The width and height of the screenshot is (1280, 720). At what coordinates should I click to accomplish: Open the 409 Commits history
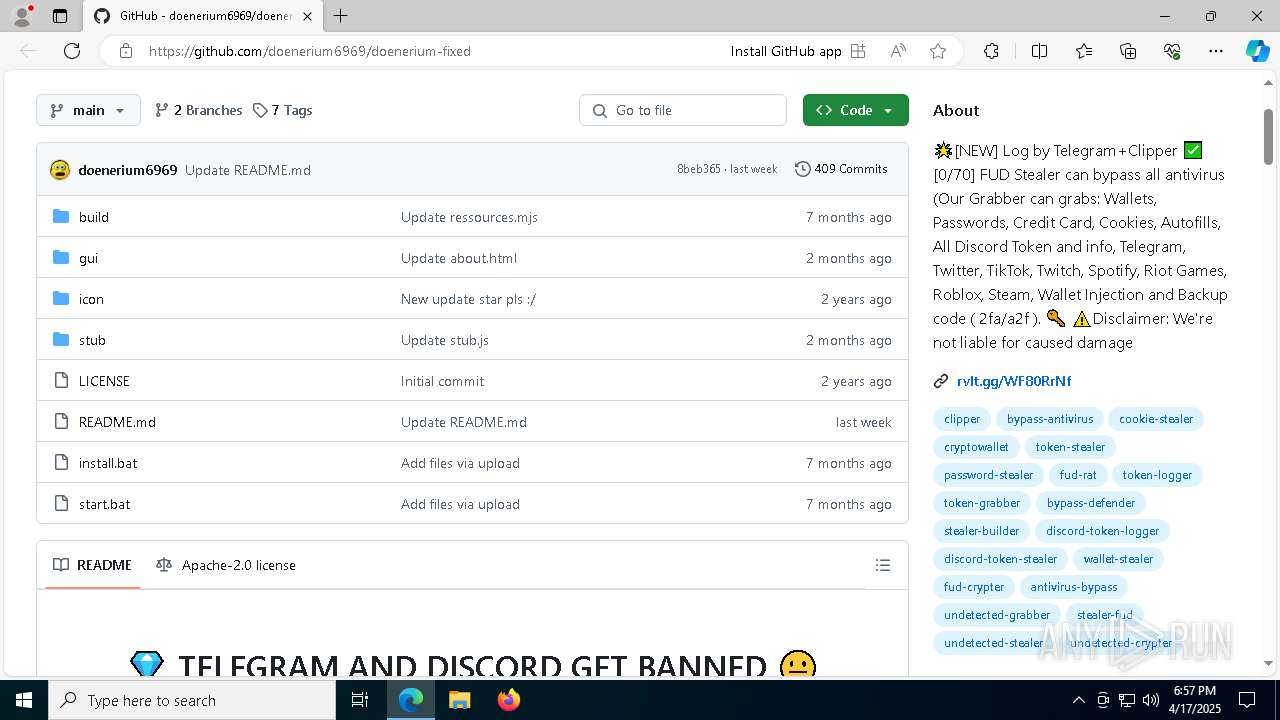[x=841, y=169]
